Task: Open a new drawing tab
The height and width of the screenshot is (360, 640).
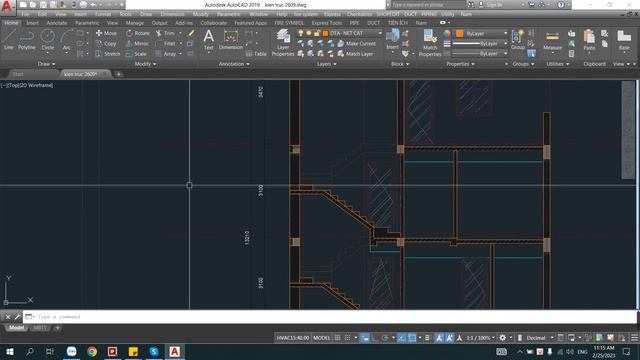Action: 118,74
